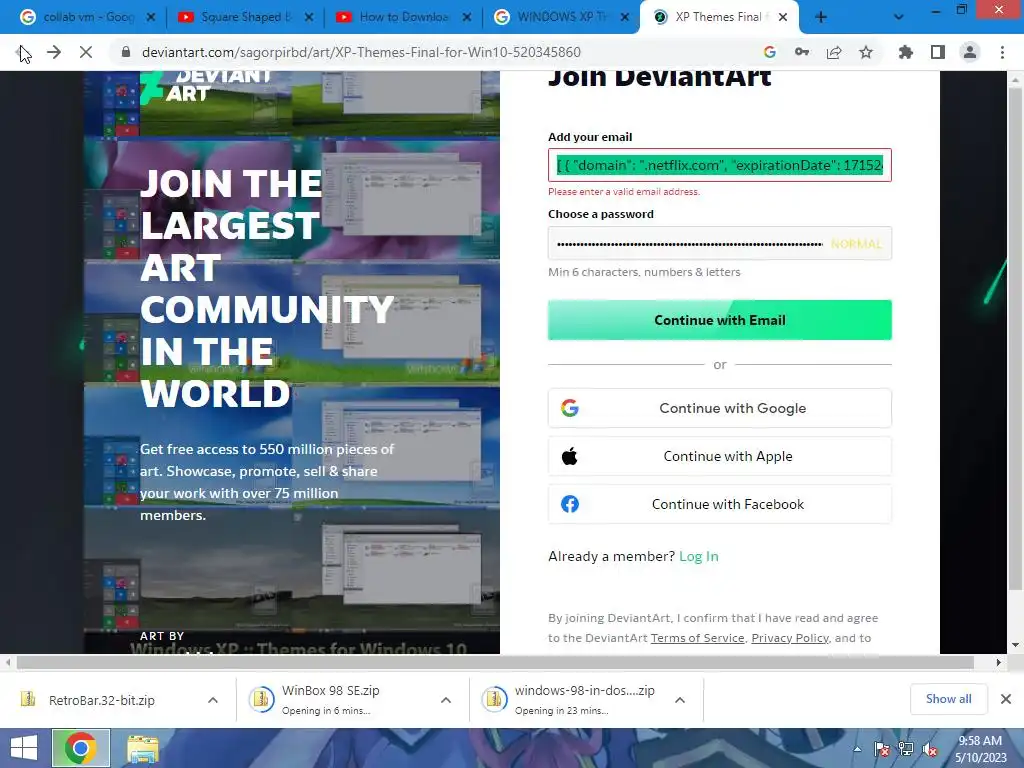
Task: Open the Log In link
Action: 699,556
